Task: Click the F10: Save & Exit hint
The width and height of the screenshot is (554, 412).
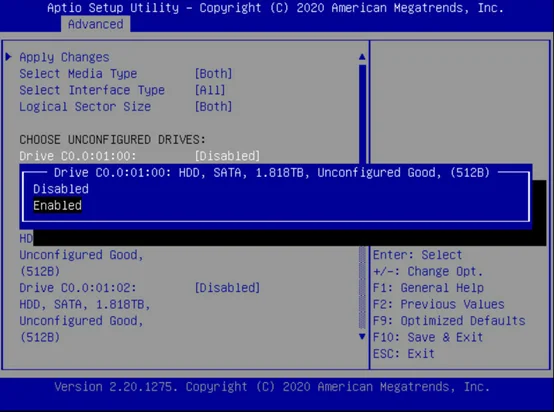Action: [x=428, y=337]
